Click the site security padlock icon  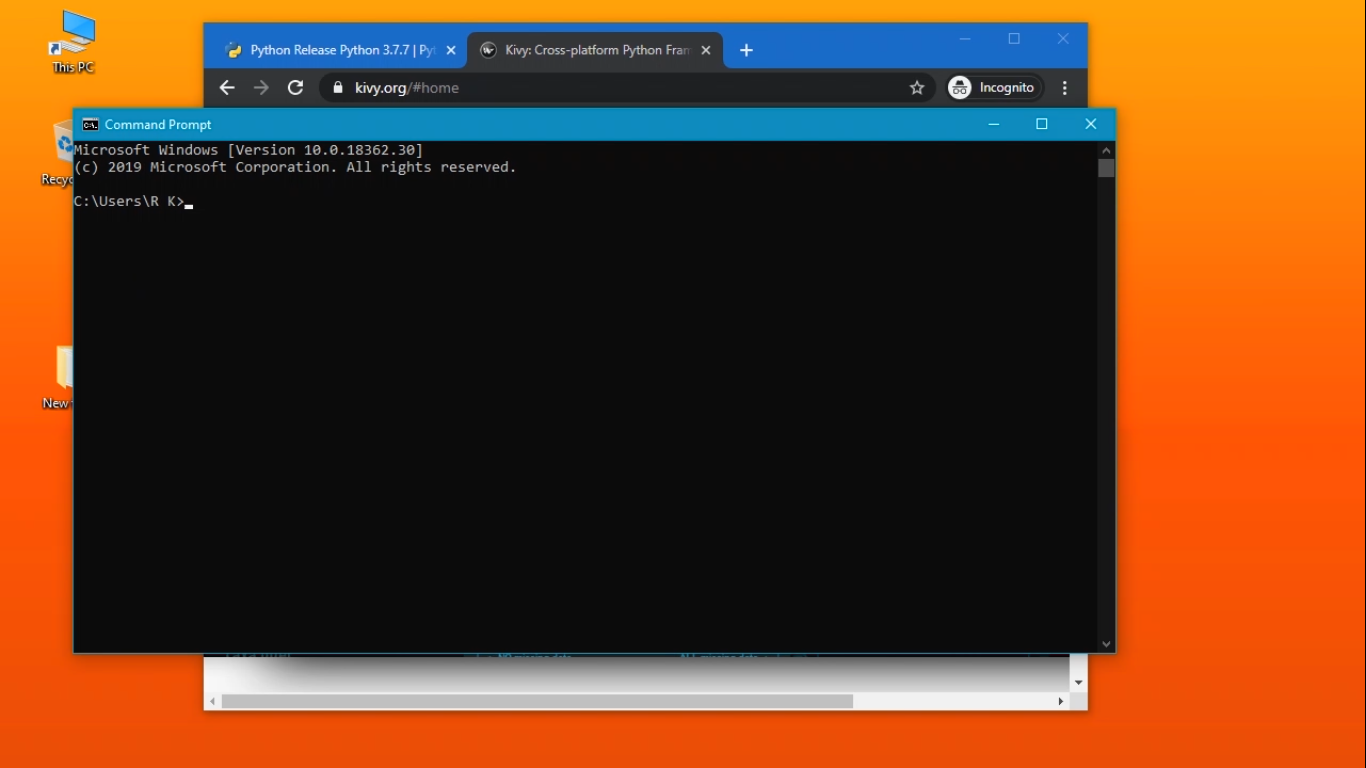pyautogui.click(x=337, y=88)
